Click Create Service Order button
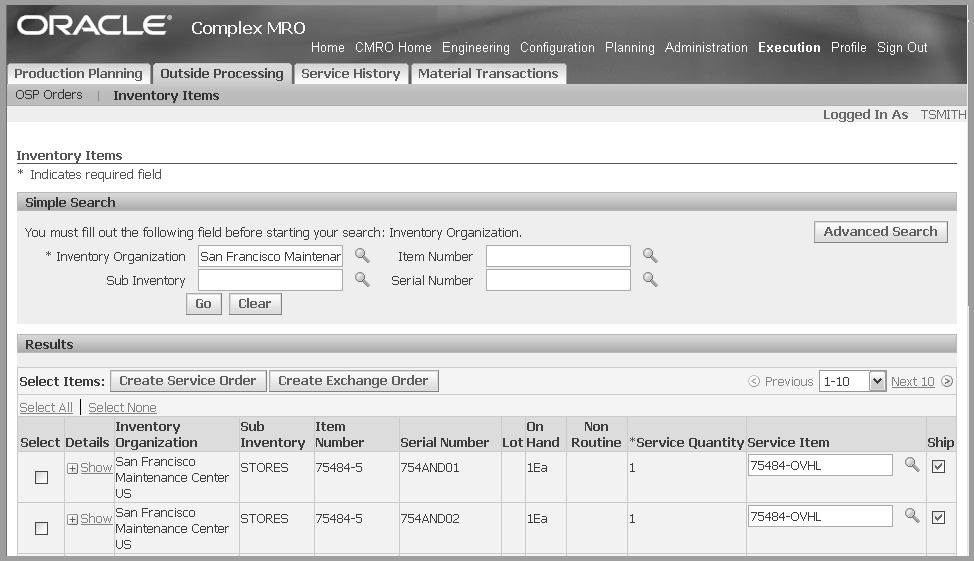The width and height of the screenshot is (974, 561). point(188,381)
